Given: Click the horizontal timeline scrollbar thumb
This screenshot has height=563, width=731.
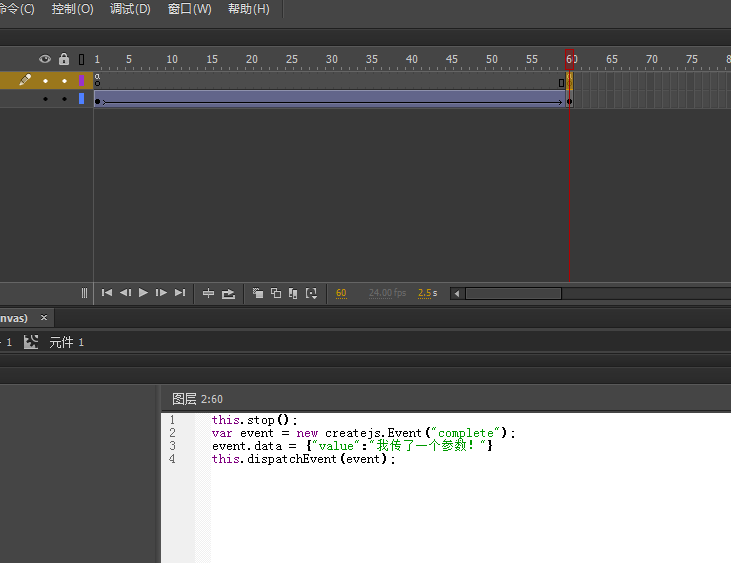Looking at the screenshot, I should click(x=513, y=294).
